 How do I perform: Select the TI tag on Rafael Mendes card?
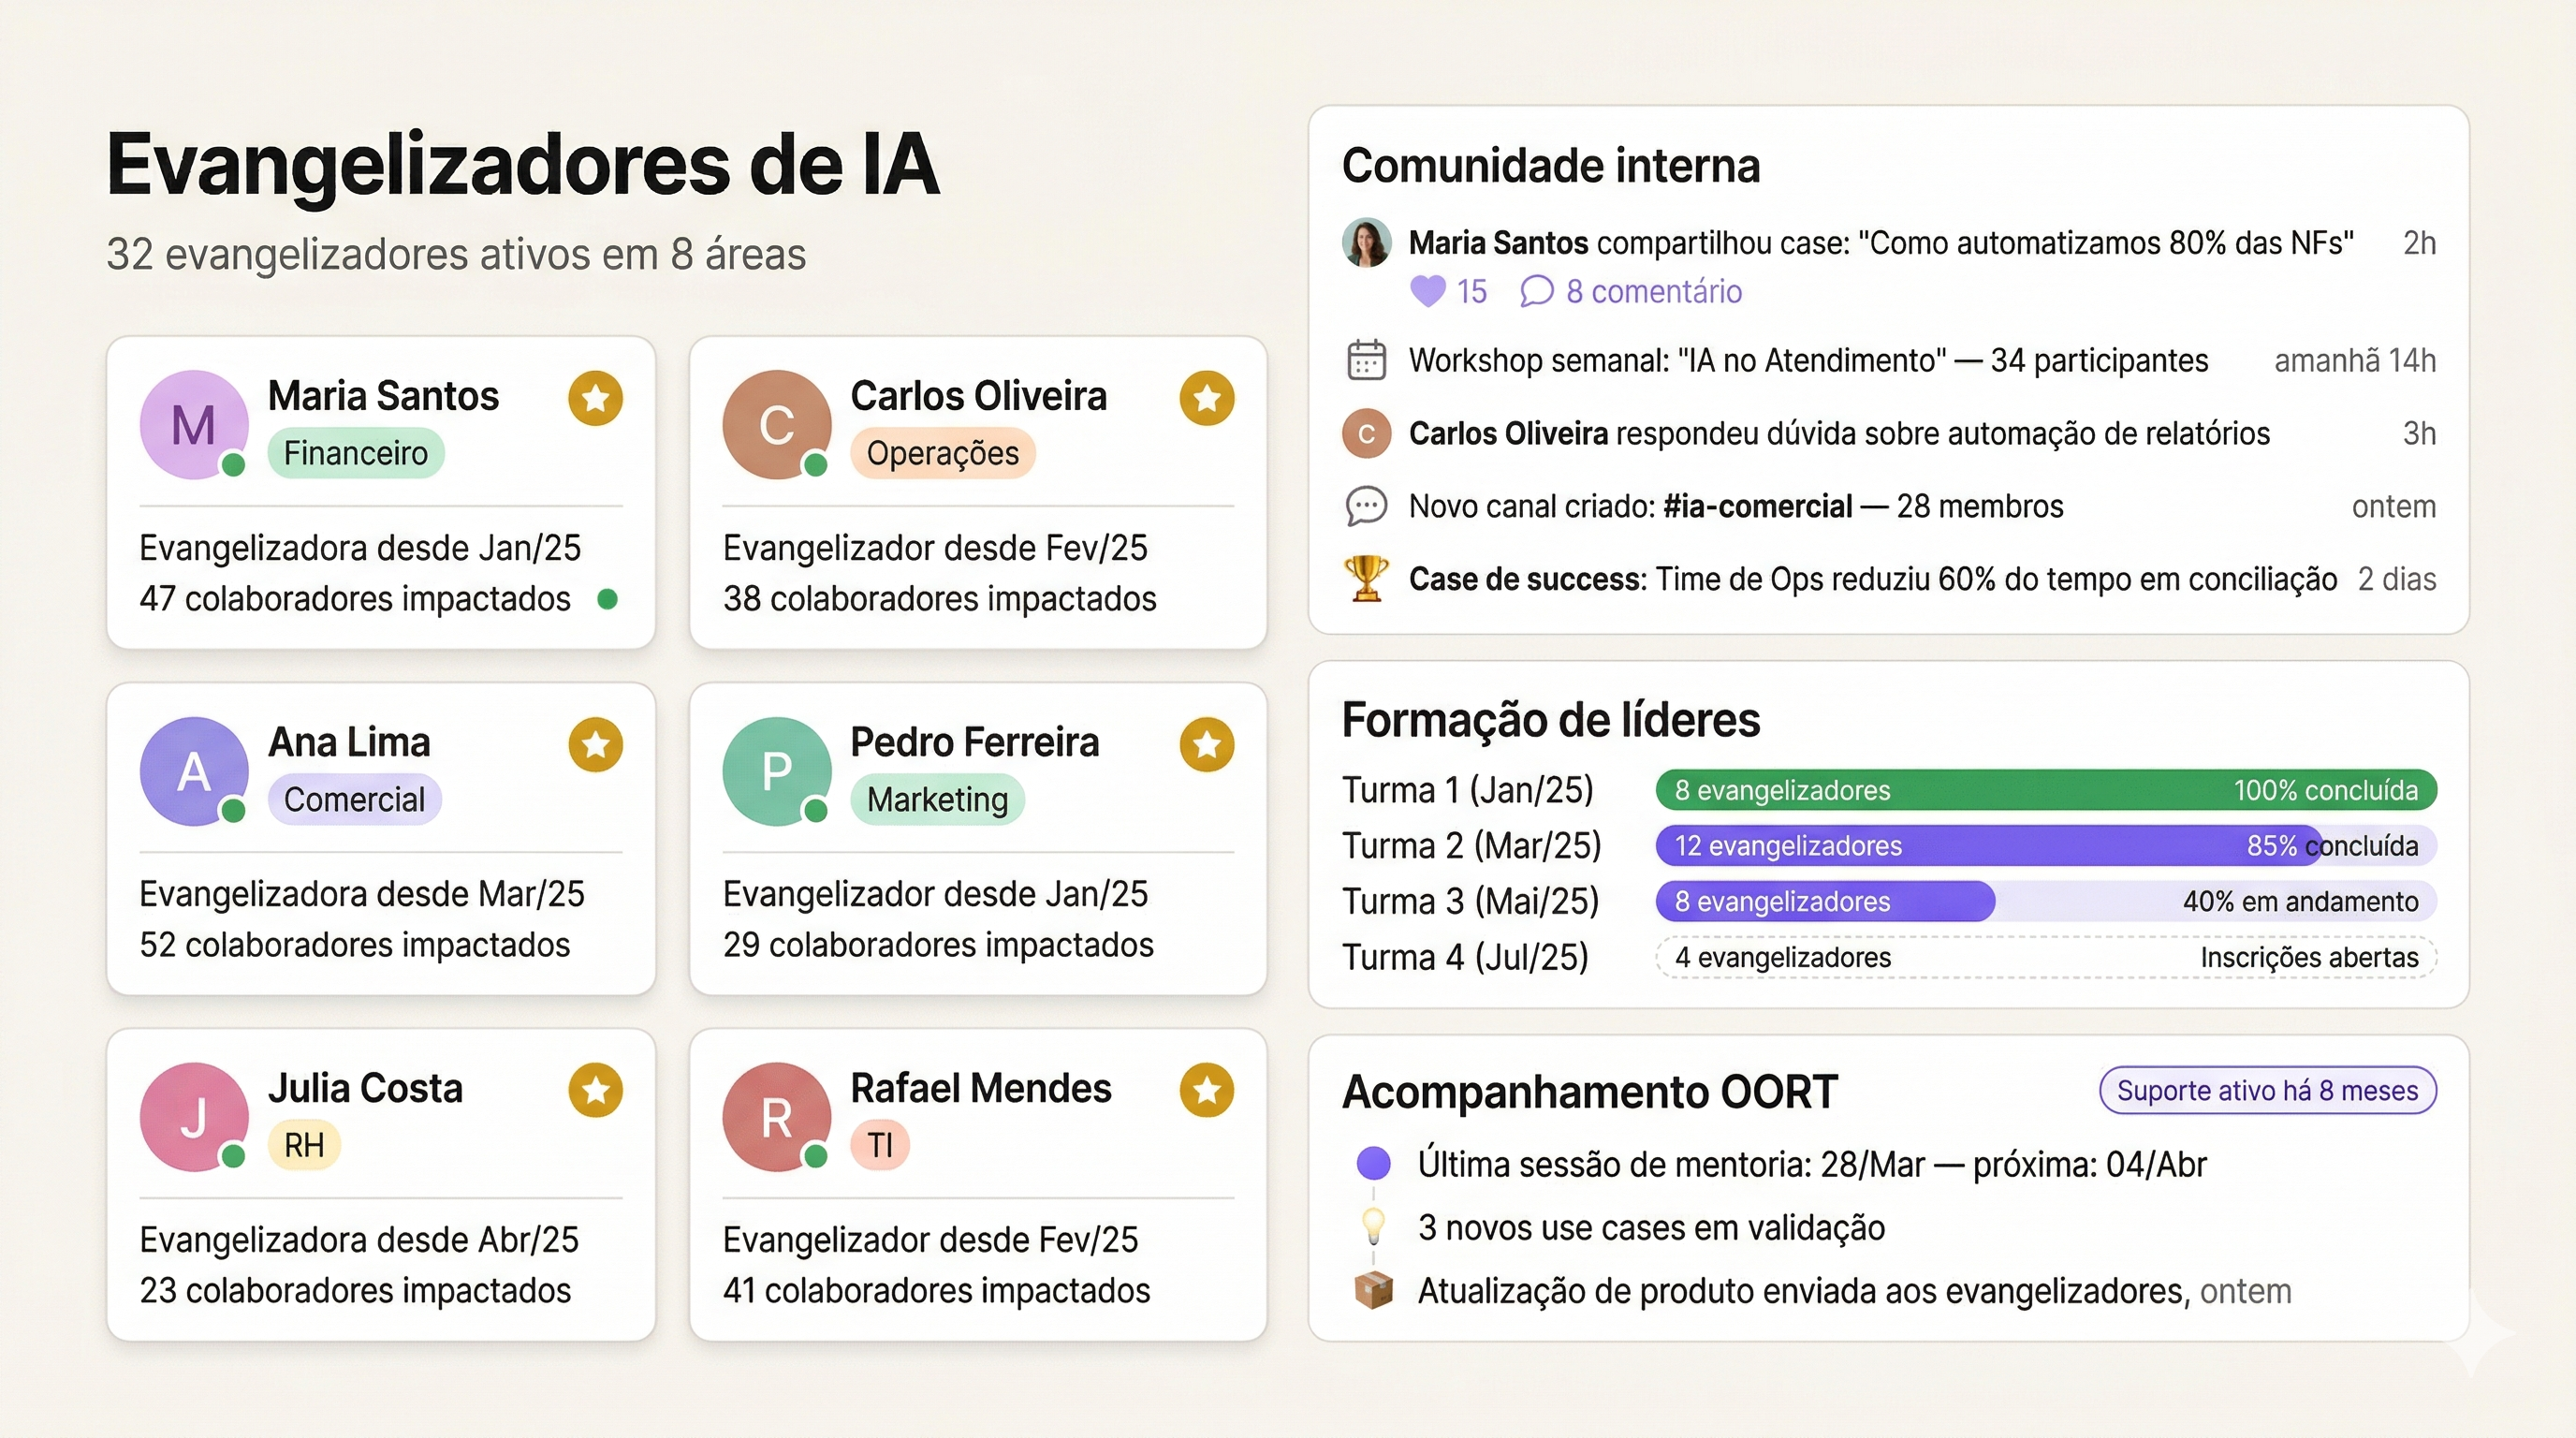coord(879,1144)
